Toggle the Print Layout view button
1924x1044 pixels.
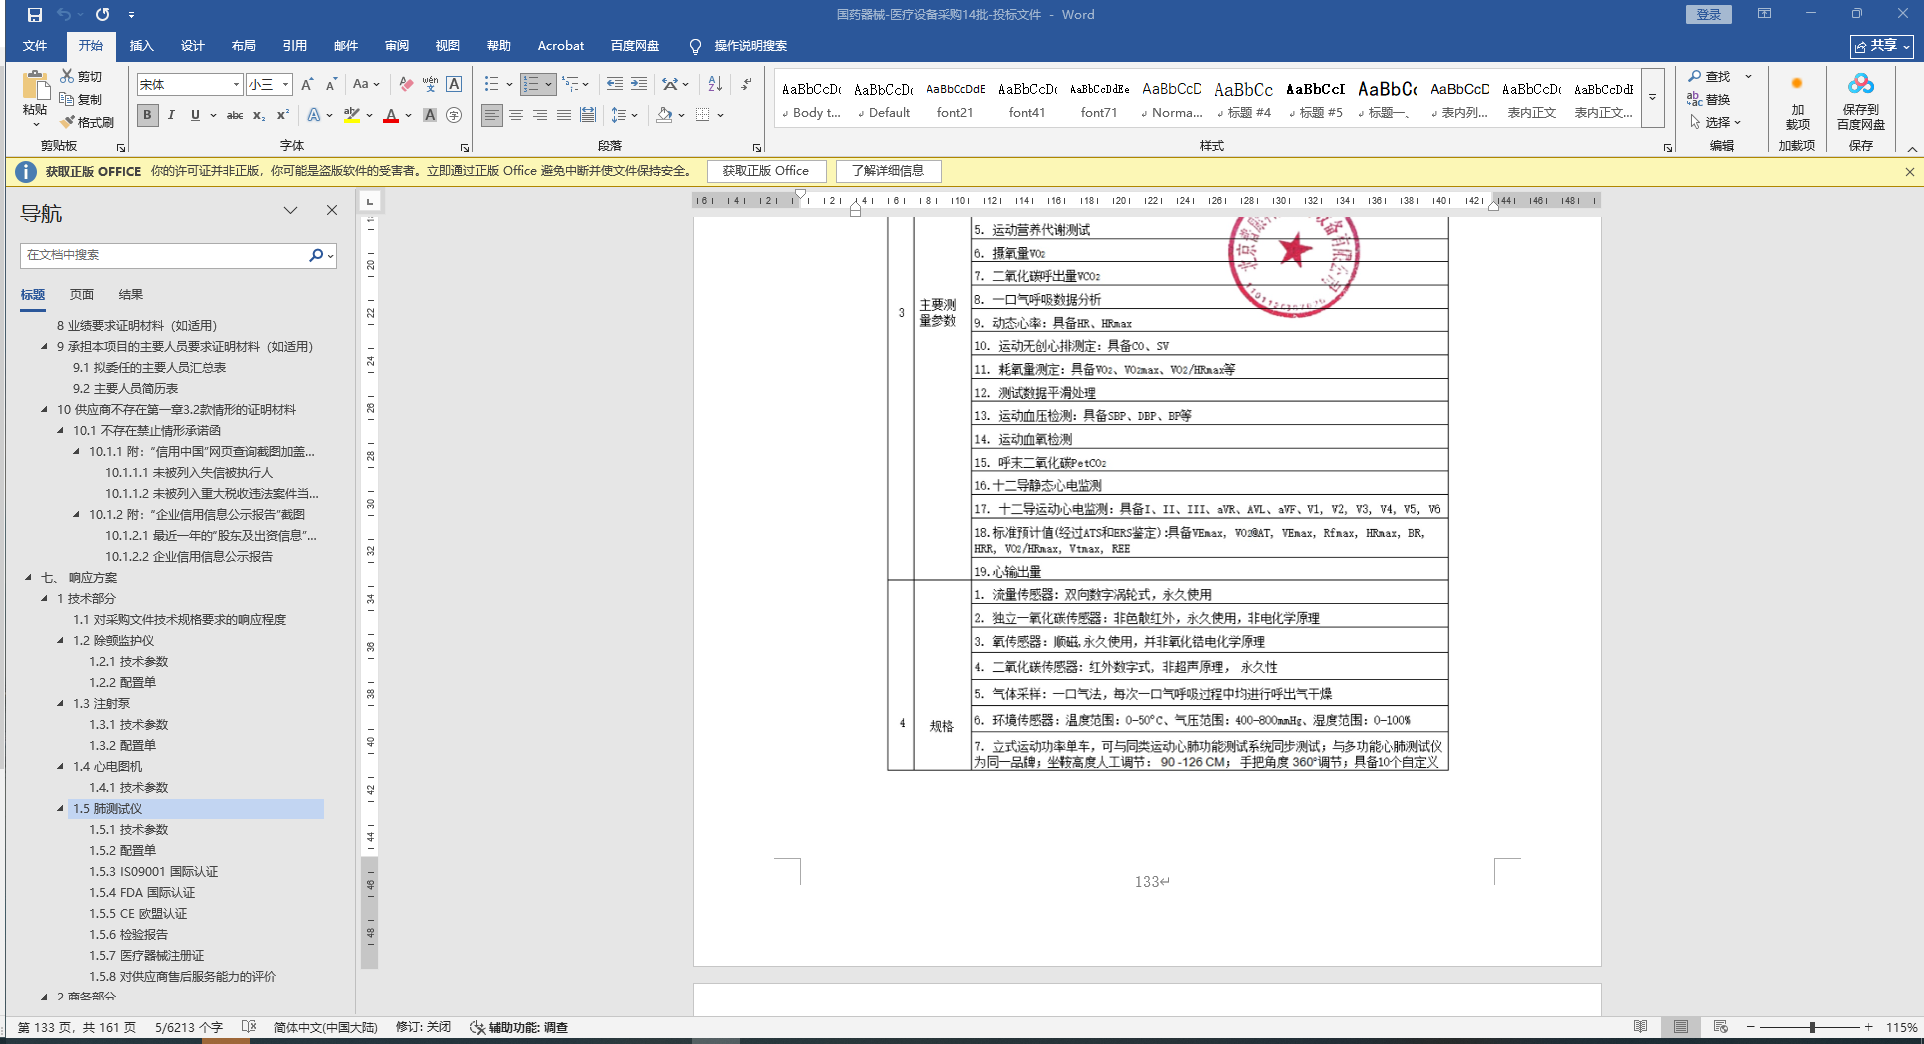1680,1027
